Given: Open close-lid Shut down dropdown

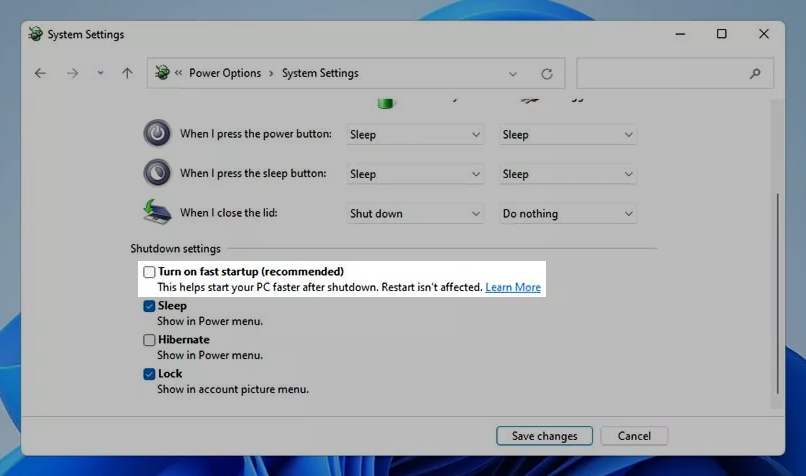Looking at the screenshot, I should 415,214.
